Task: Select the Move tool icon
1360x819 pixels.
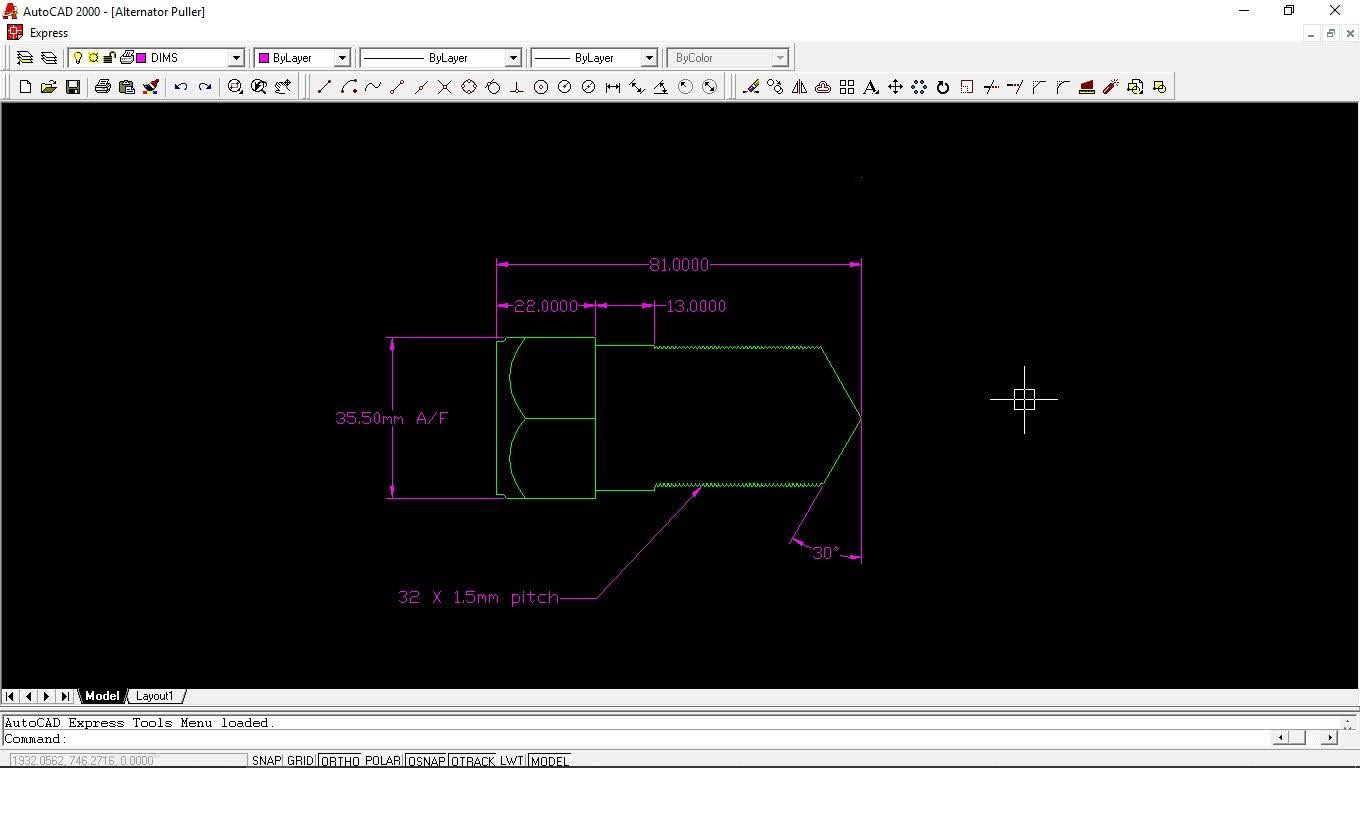Action: click(895, 88)
